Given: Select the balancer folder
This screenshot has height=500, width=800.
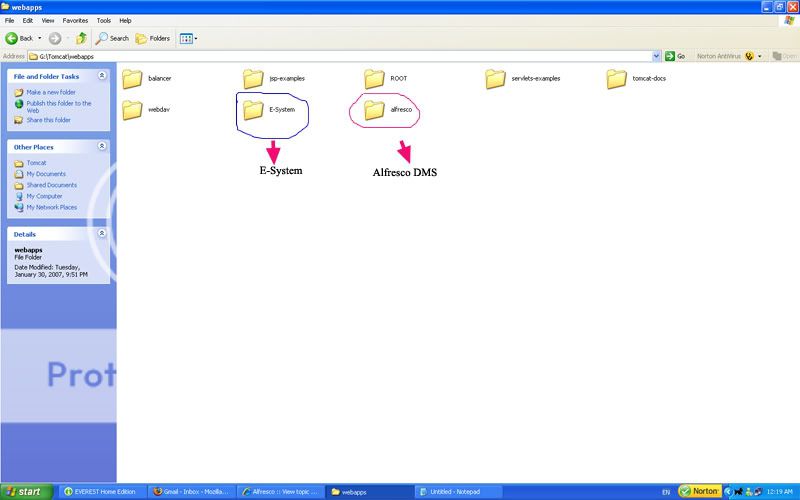Looking at the screenshot, I should [x=133, y=79].
